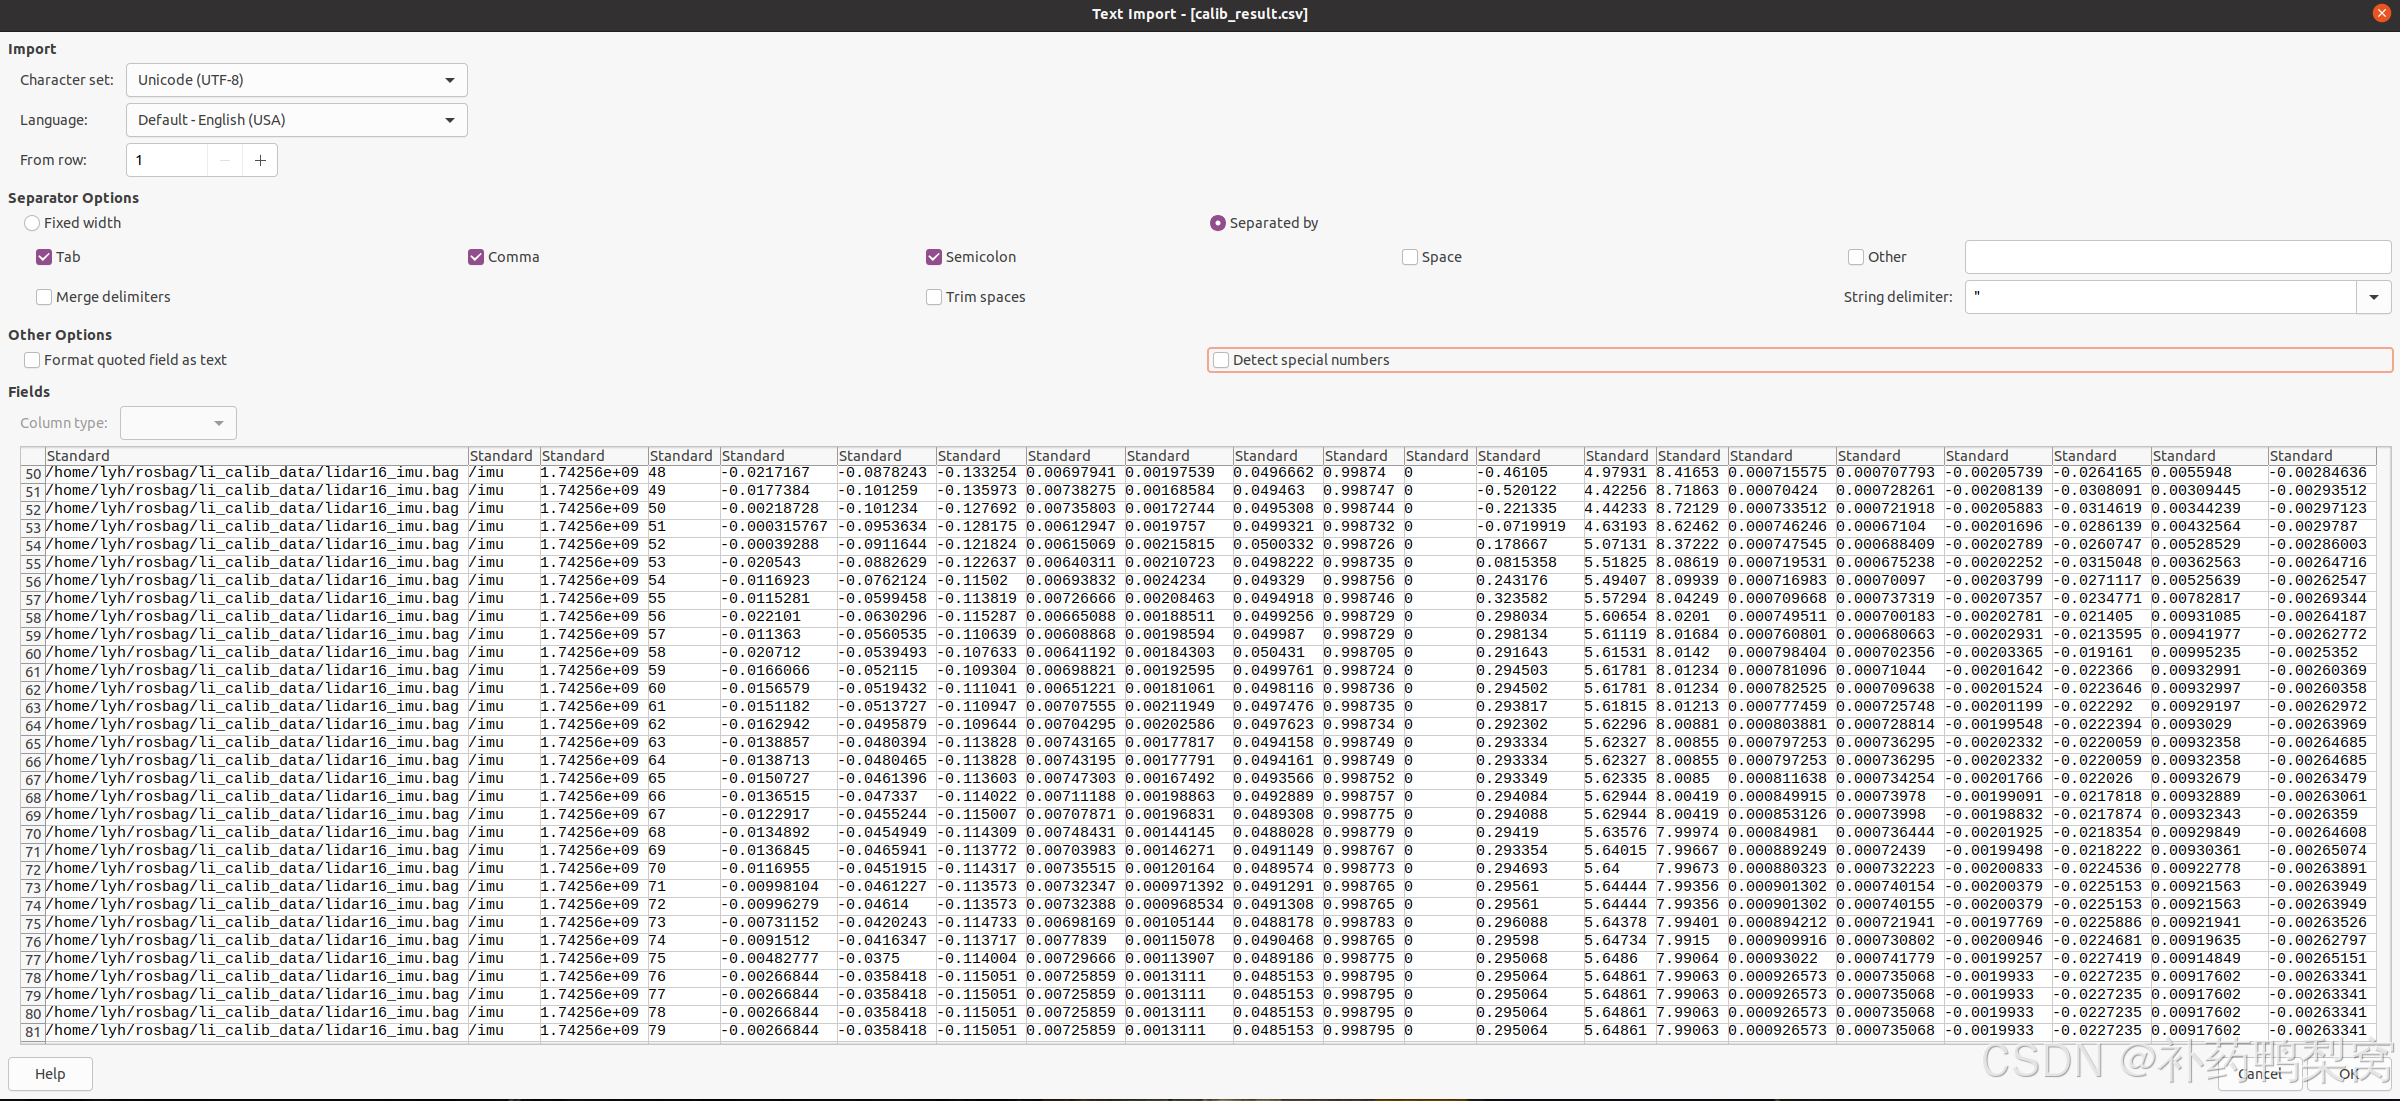Open the Character set dropdown

coord(296,80)
